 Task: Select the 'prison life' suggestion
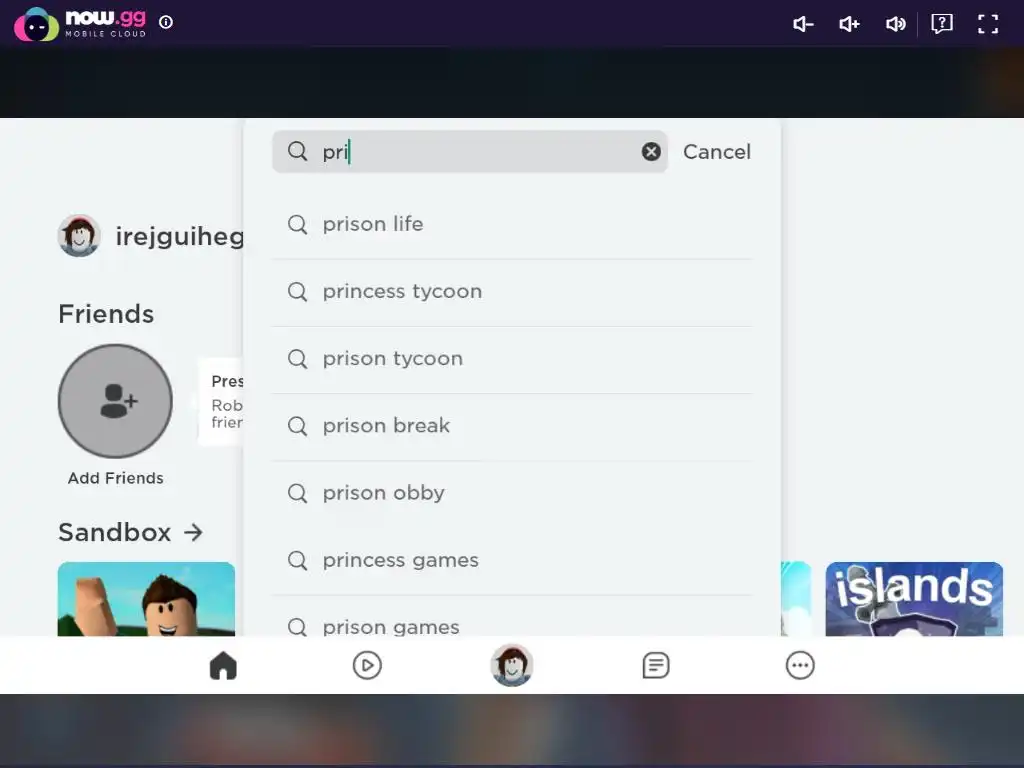(512, 224)
